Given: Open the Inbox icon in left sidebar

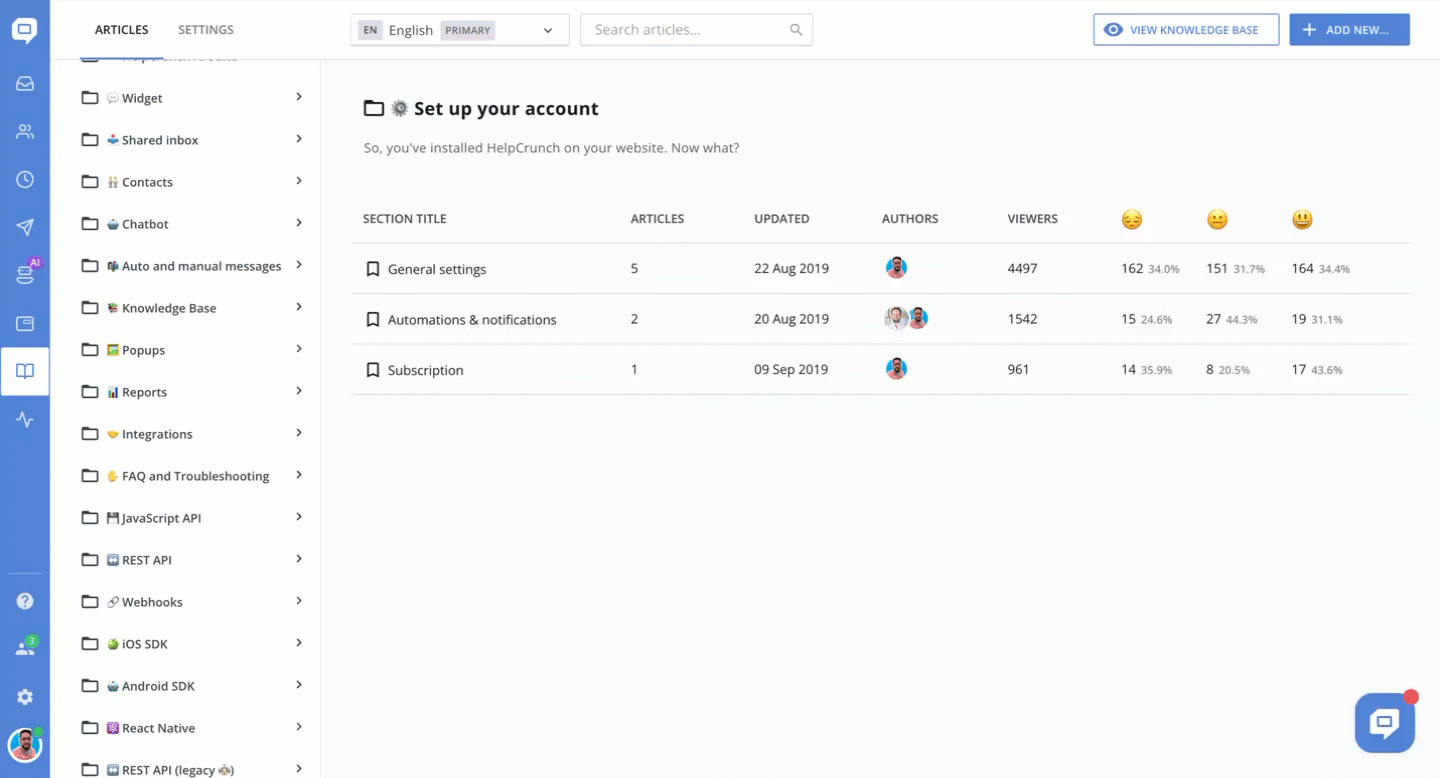Looking at the screenshot, I should point(25,84).
